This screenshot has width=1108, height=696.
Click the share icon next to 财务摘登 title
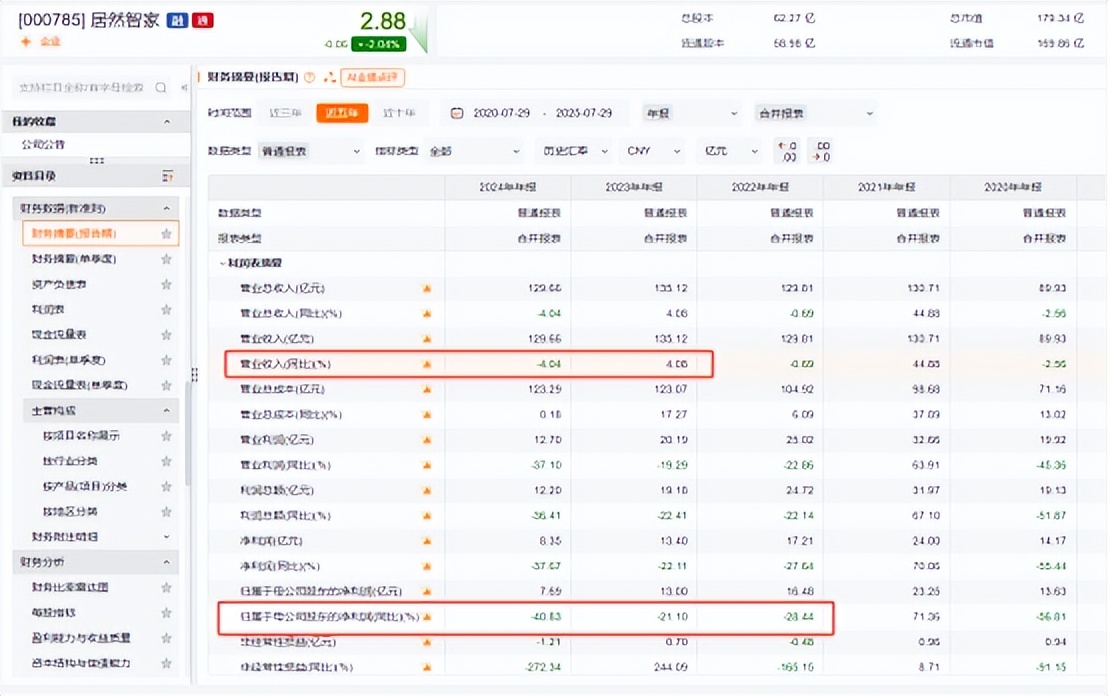329,76
